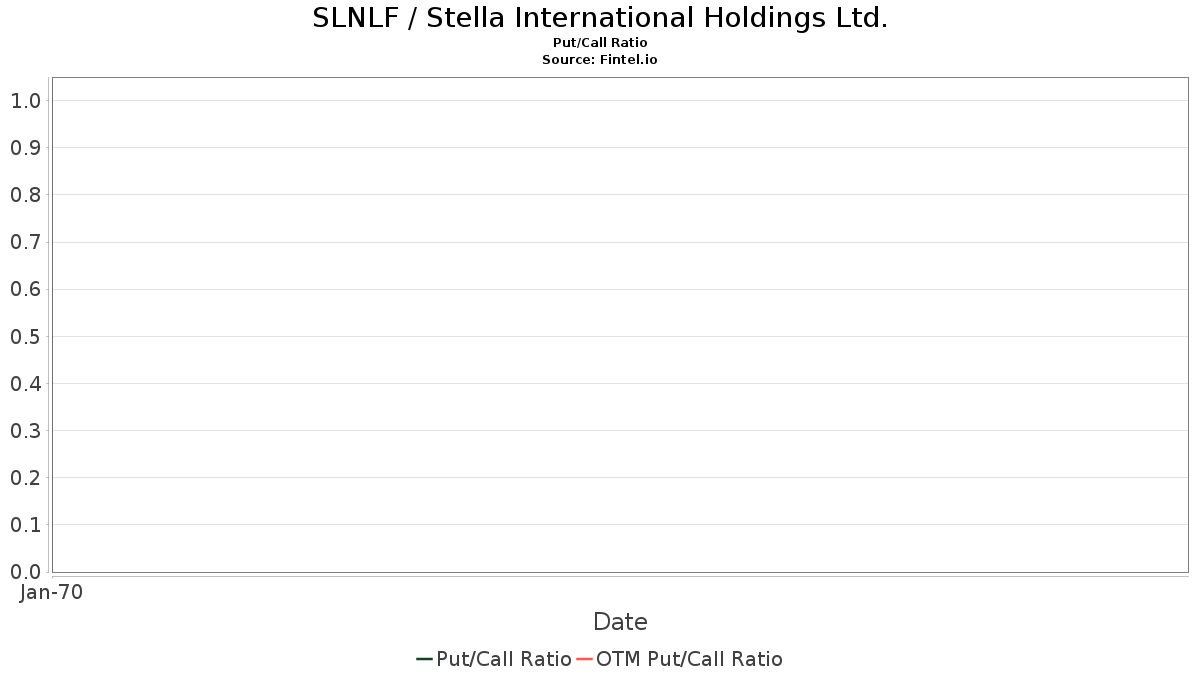Click the chart title "SLNLF / Stella International Holdings Ltd."
Image resolution: width=1200 pixels, height=675 pixels.
(x=600, y=18)
